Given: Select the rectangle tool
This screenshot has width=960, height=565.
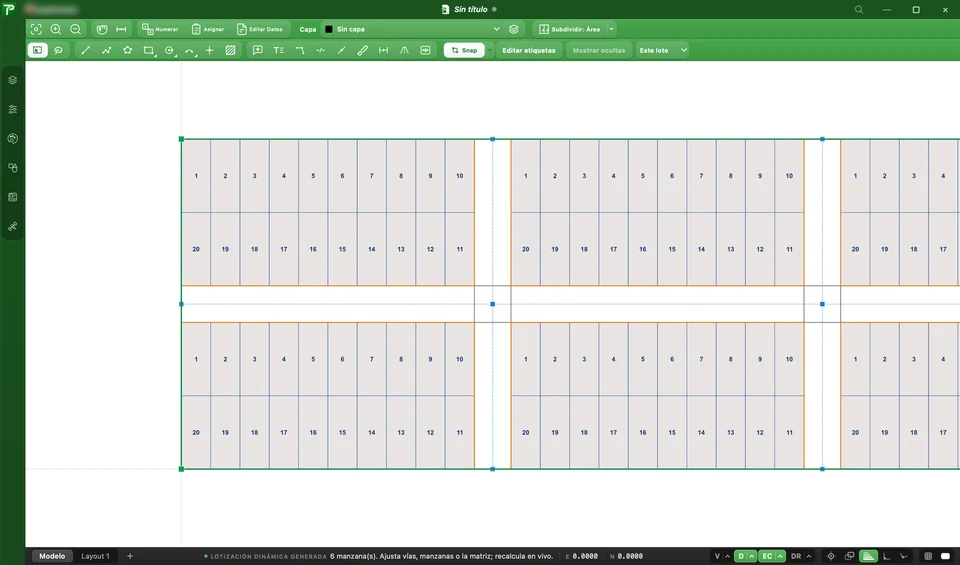Looking at the screenshot, I should [149, 50].
